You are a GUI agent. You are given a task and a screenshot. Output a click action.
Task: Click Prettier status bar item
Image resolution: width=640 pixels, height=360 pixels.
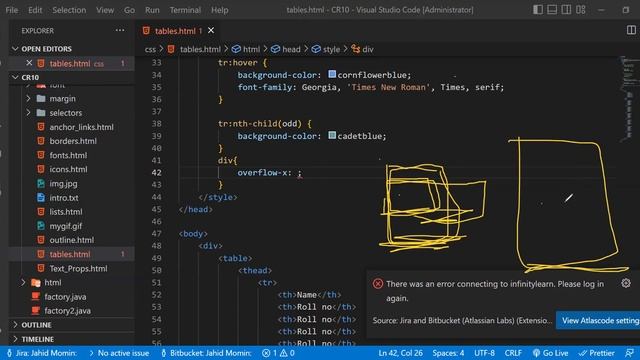[x=597, y=353]
